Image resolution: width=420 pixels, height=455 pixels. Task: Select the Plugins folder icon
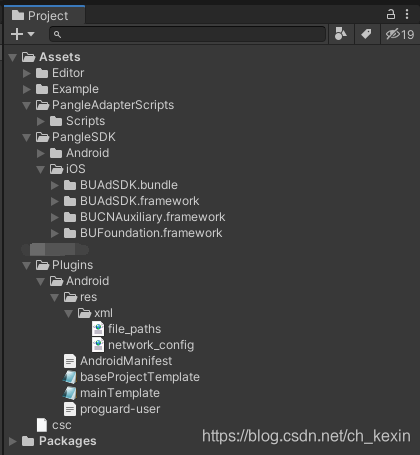[x=42, y=265]
